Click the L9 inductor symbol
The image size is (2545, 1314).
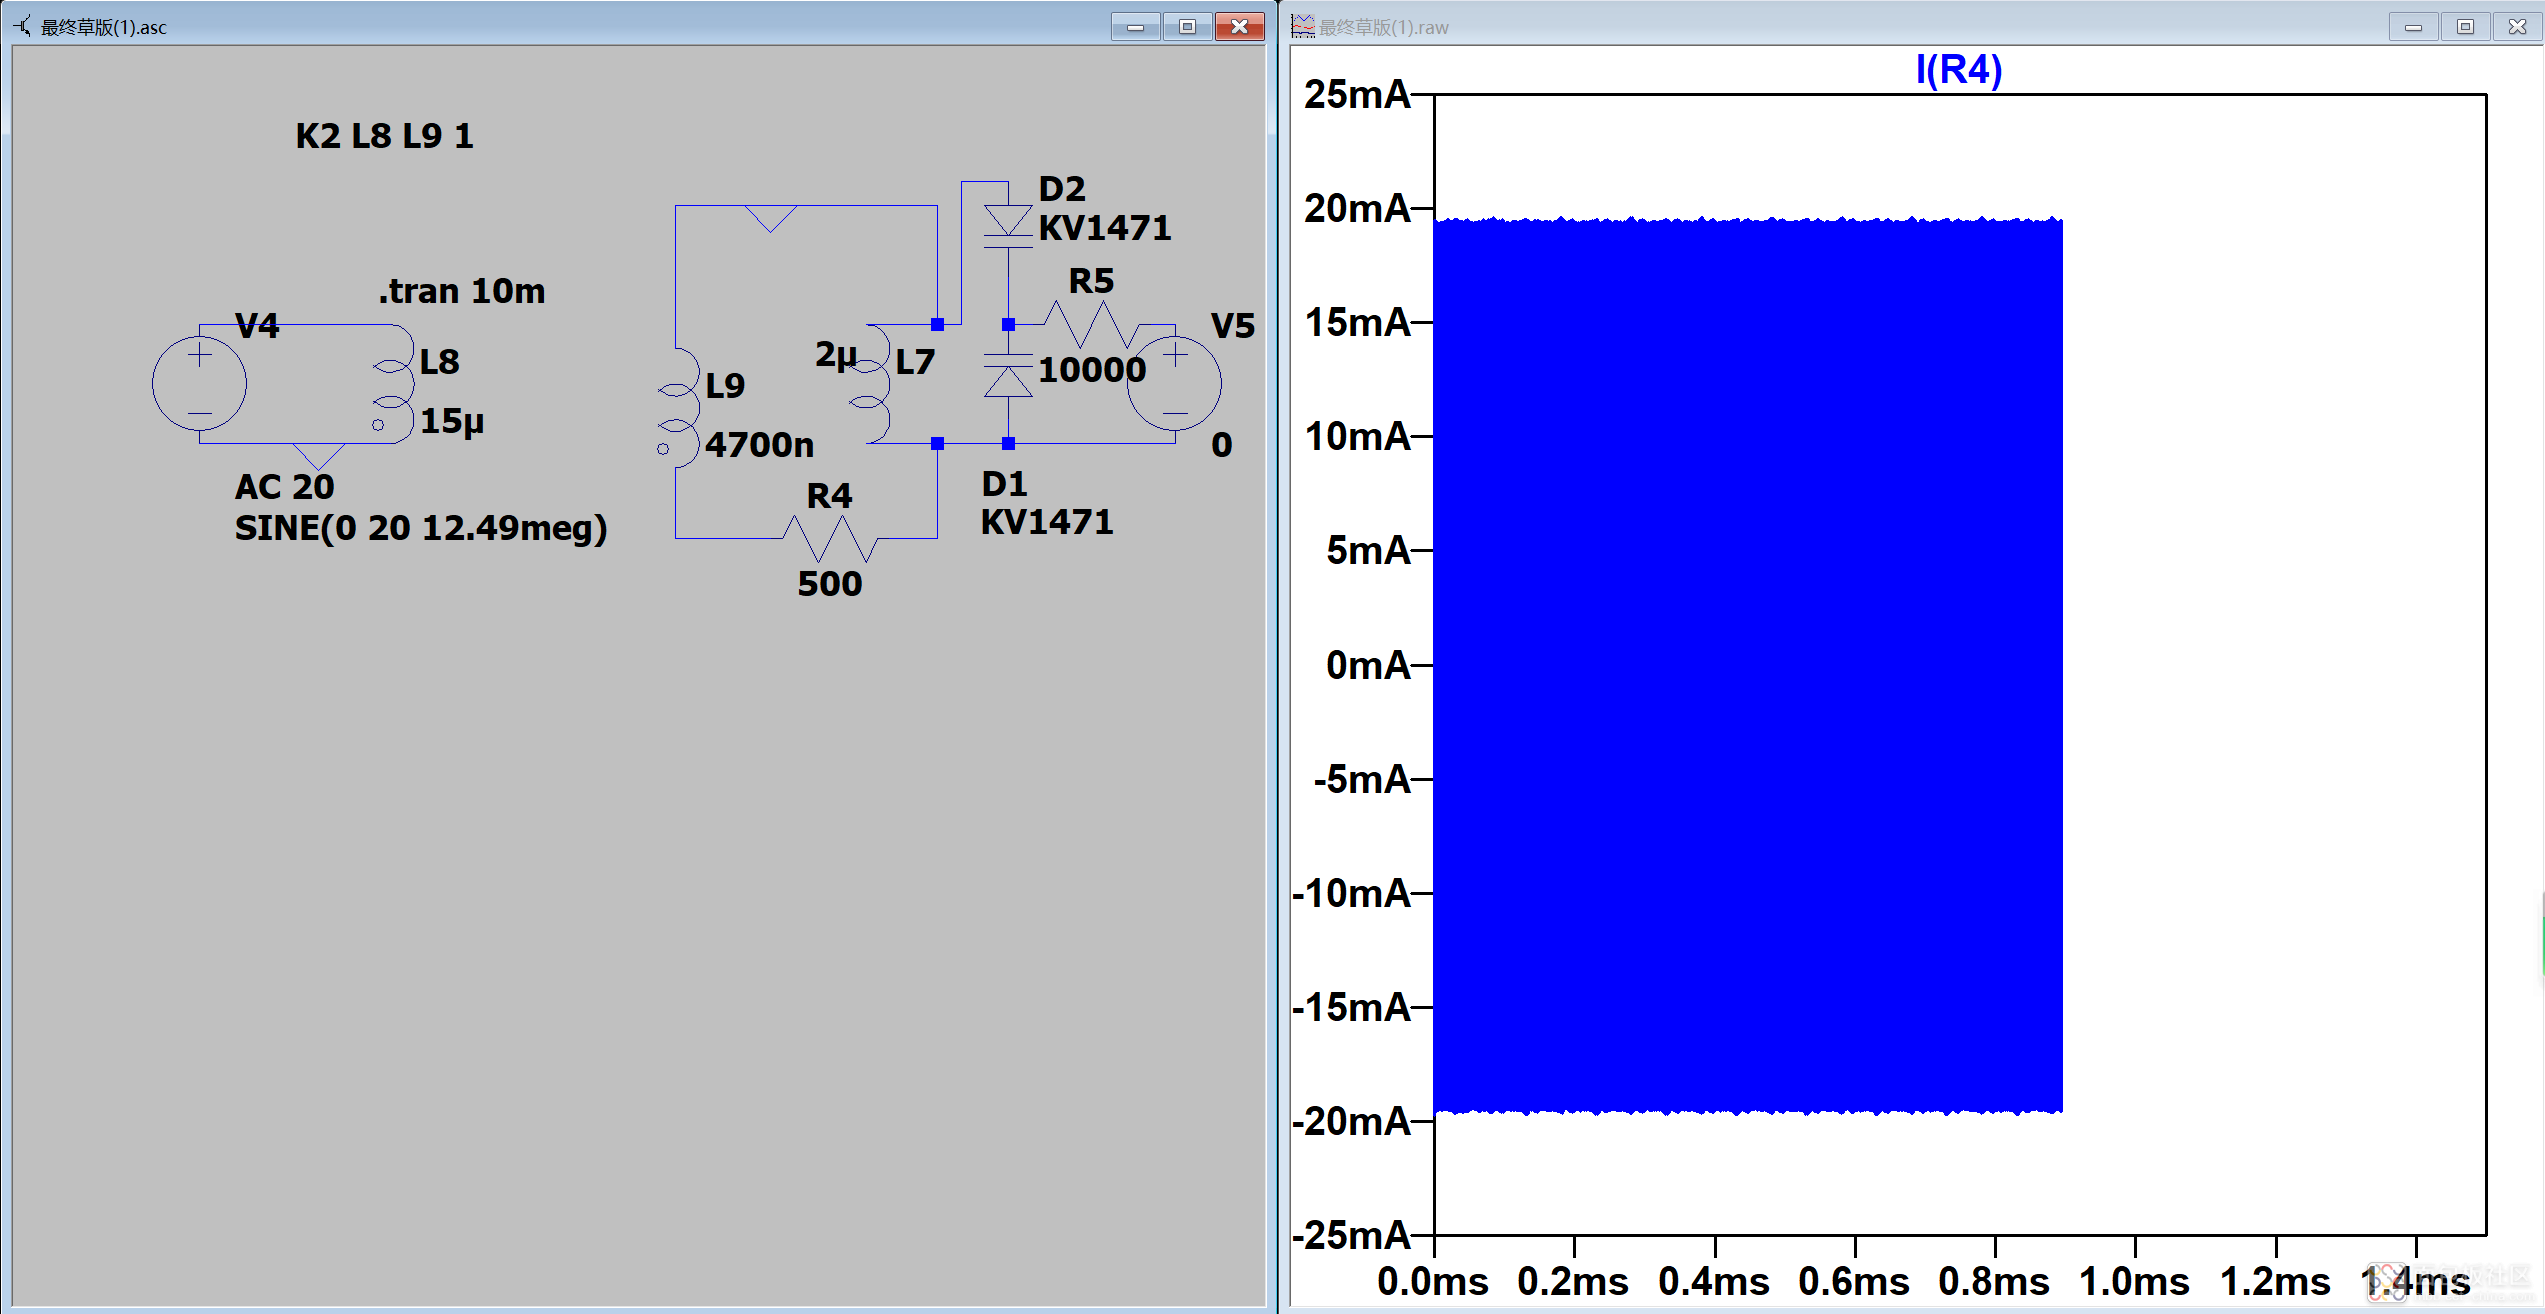[678, 408]
